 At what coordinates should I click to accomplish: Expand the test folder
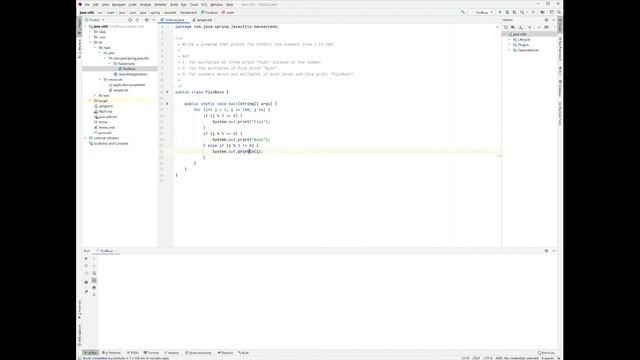coord(96,96)
